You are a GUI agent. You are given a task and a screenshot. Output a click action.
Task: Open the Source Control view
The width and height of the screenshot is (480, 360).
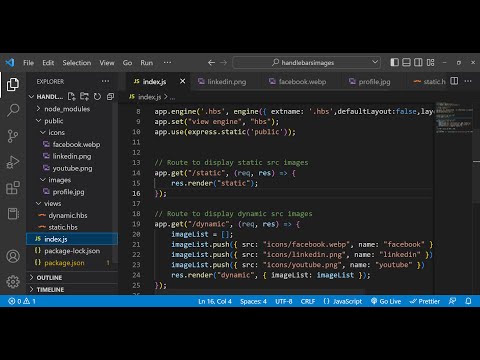[x=13, y=136]
